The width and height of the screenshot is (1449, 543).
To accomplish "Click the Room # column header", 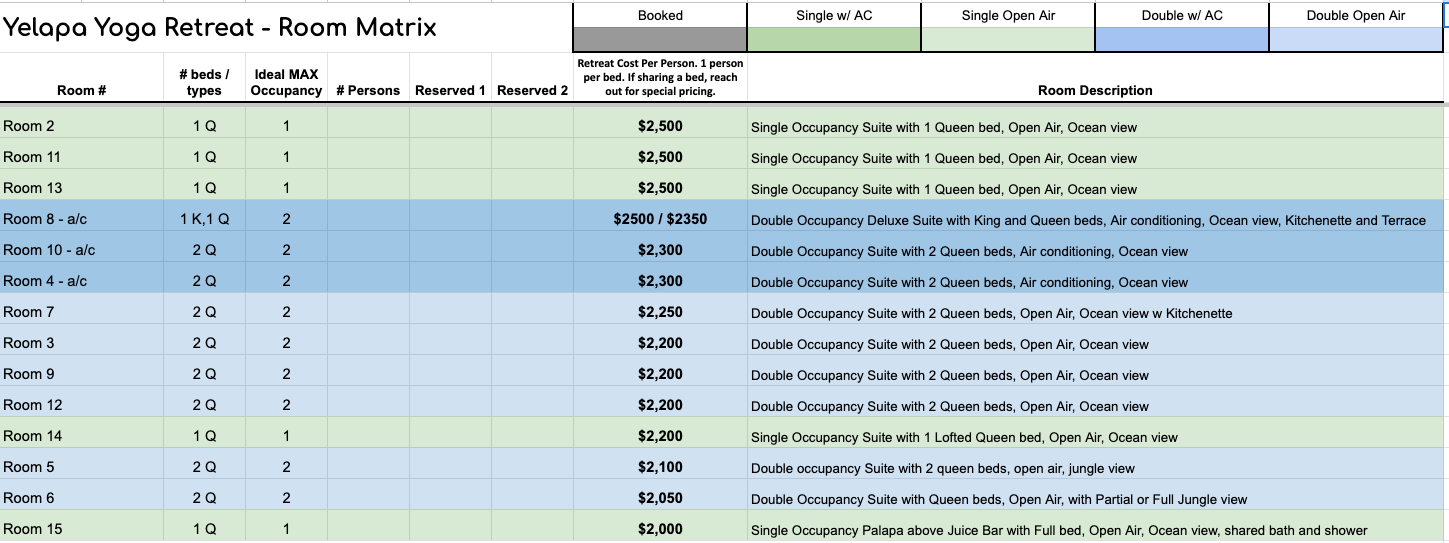I will tap(82, 90).
